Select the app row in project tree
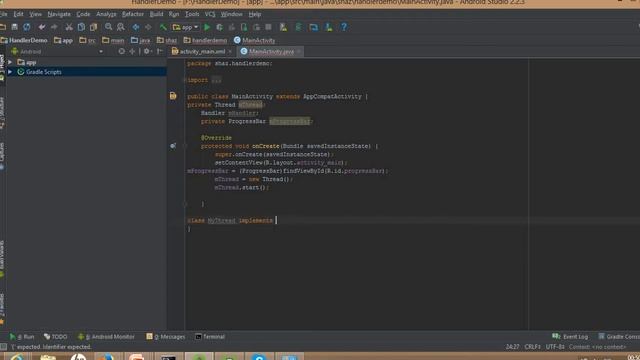640x360 pixels. click(86, 62)
